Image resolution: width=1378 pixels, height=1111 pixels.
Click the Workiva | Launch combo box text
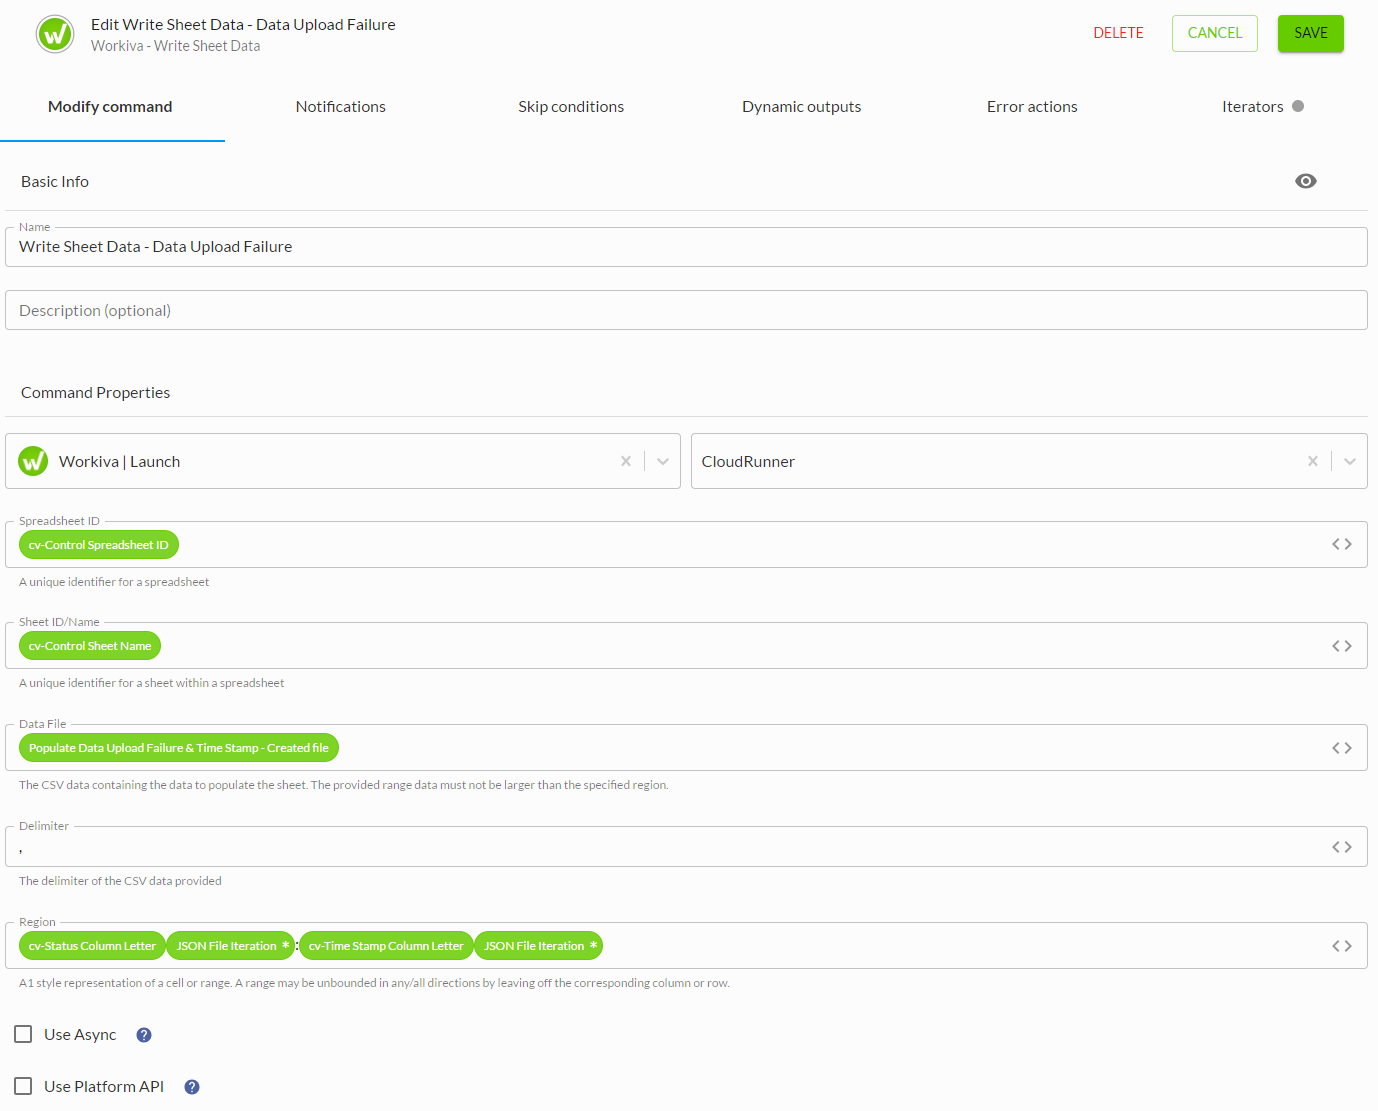tap(120, 462)
